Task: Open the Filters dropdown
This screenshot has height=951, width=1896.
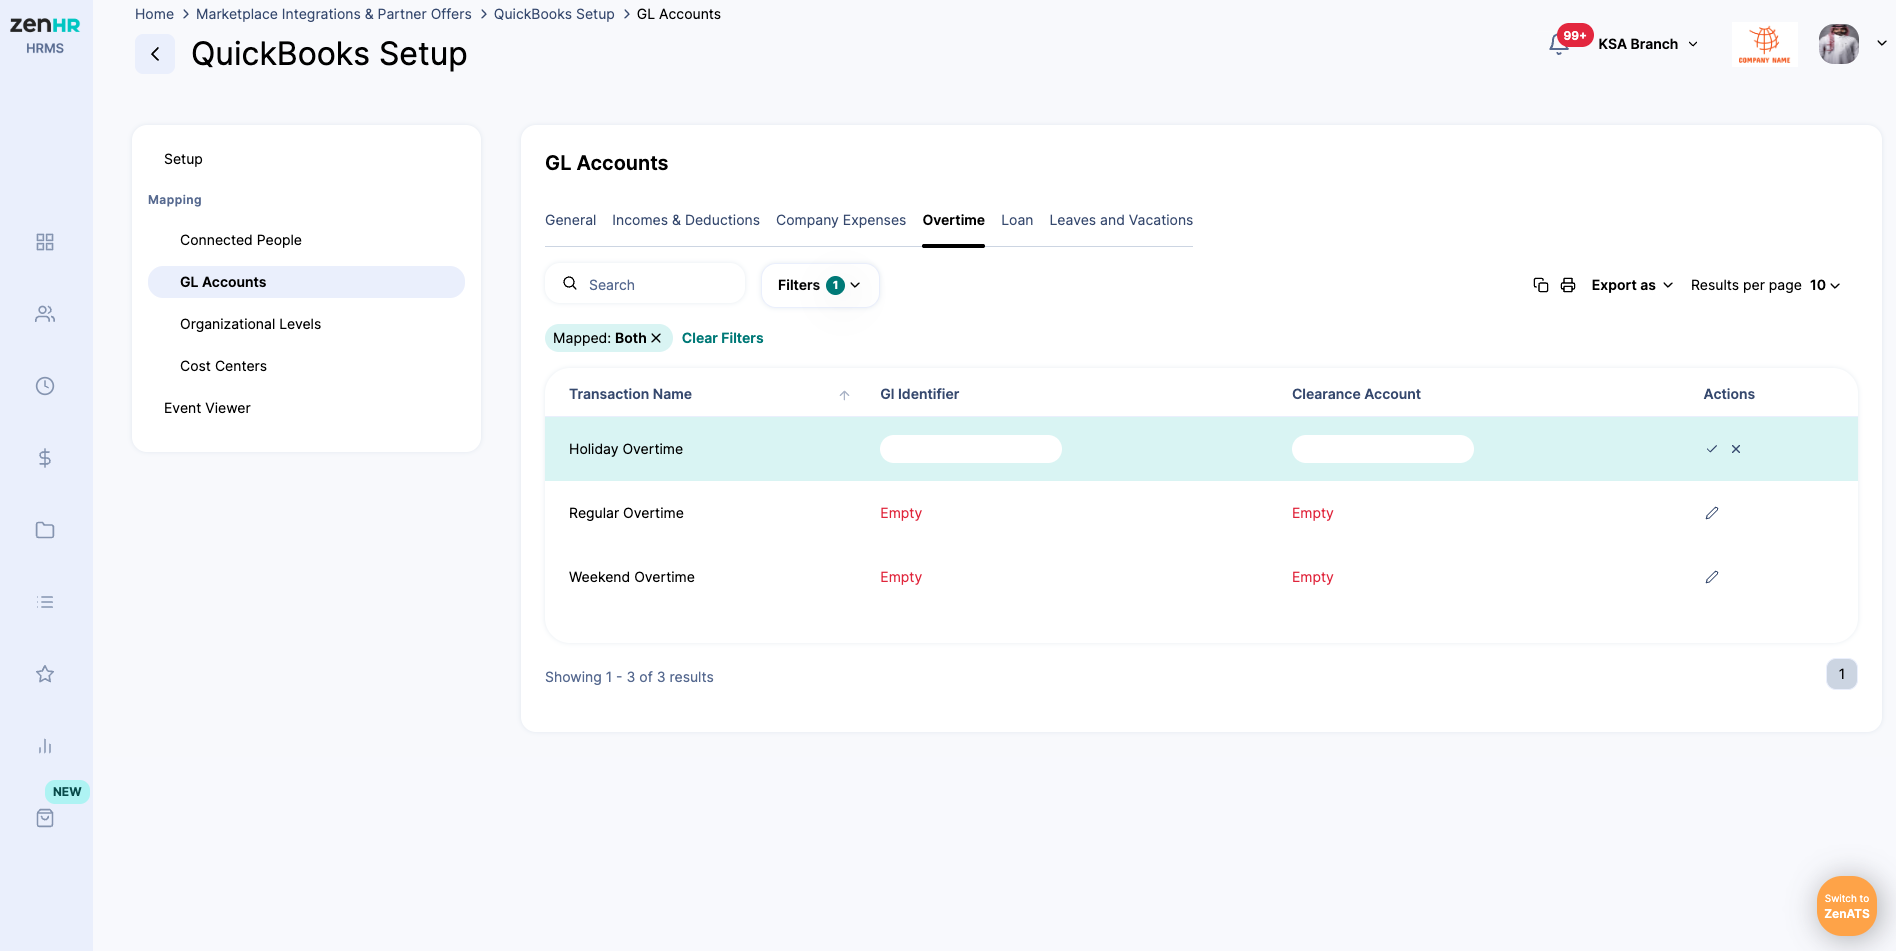Action: click(820, 285)
